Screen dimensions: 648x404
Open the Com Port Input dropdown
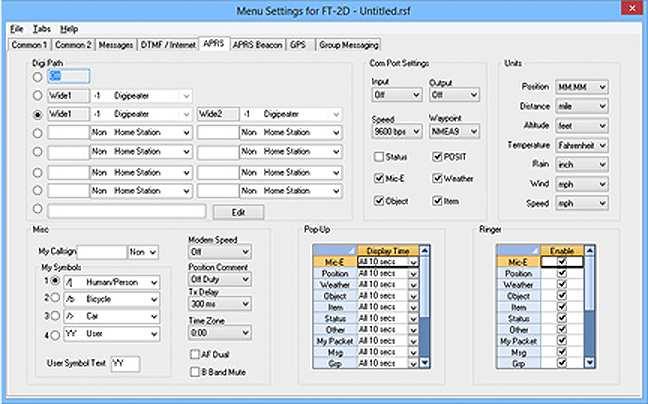point(397,95)
